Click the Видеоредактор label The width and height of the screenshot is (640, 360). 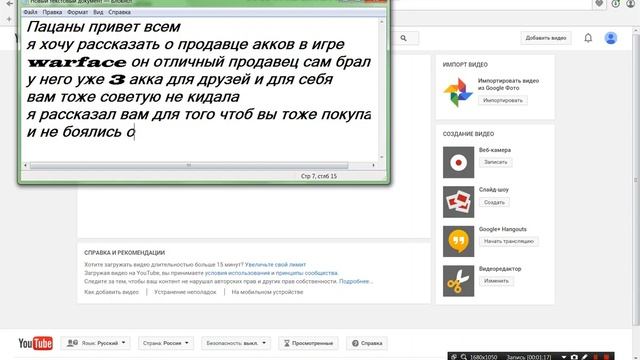tap(500, 269)
